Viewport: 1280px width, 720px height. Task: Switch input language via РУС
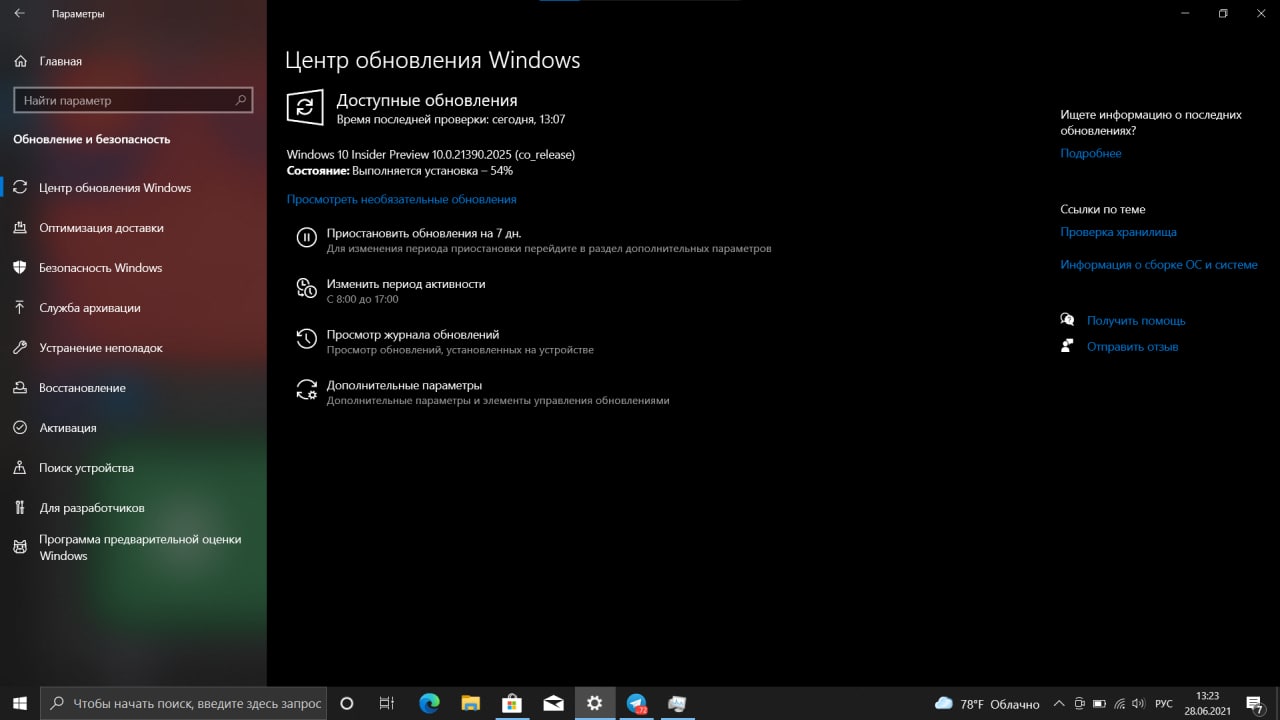pyautogui.click(x=1165, y=704)
